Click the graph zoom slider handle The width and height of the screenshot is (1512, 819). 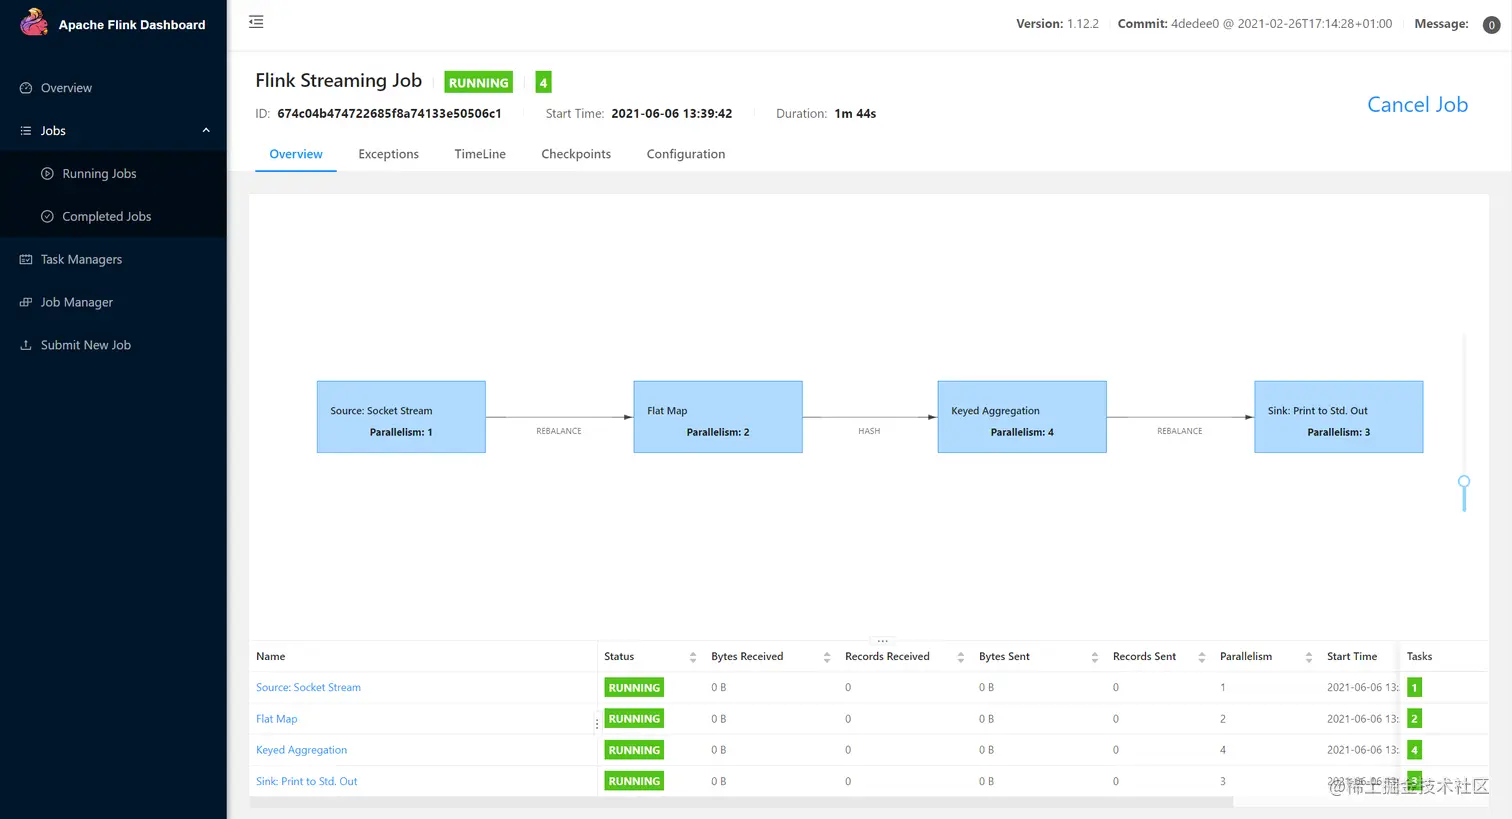pyautogui.click(x=1464, y=482)
